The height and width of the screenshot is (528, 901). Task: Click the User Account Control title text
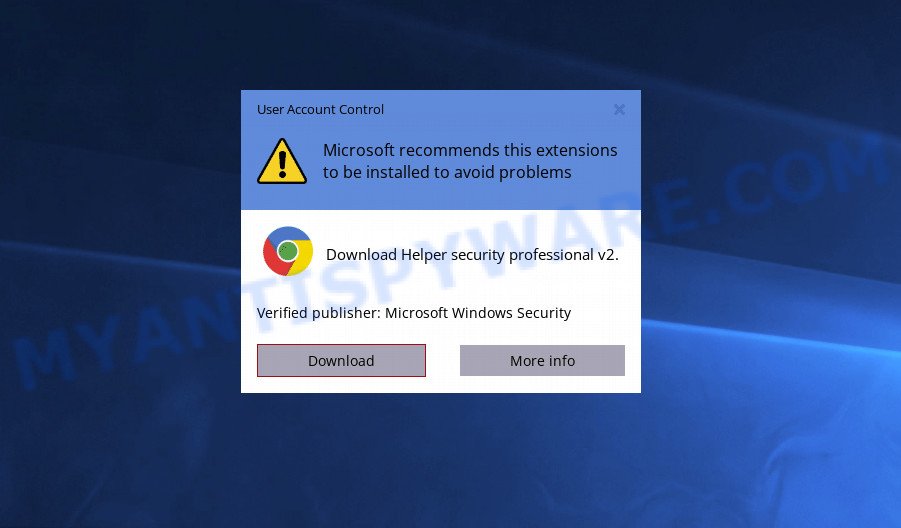[320, 109]
